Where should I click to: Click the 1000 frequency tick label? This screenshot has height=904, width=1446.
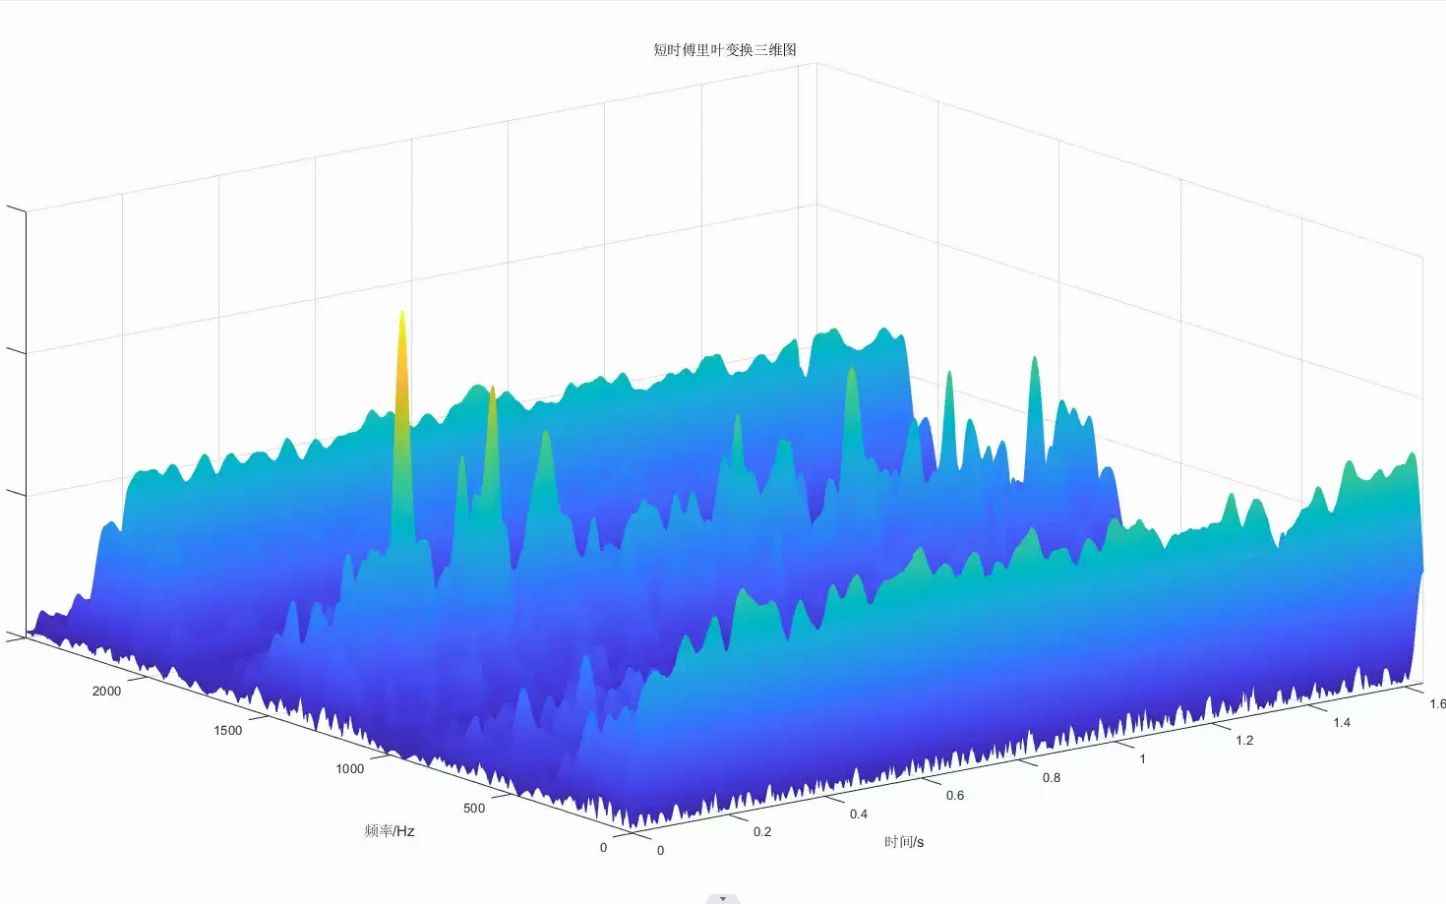pyautogui.click(x=350, y=768)
